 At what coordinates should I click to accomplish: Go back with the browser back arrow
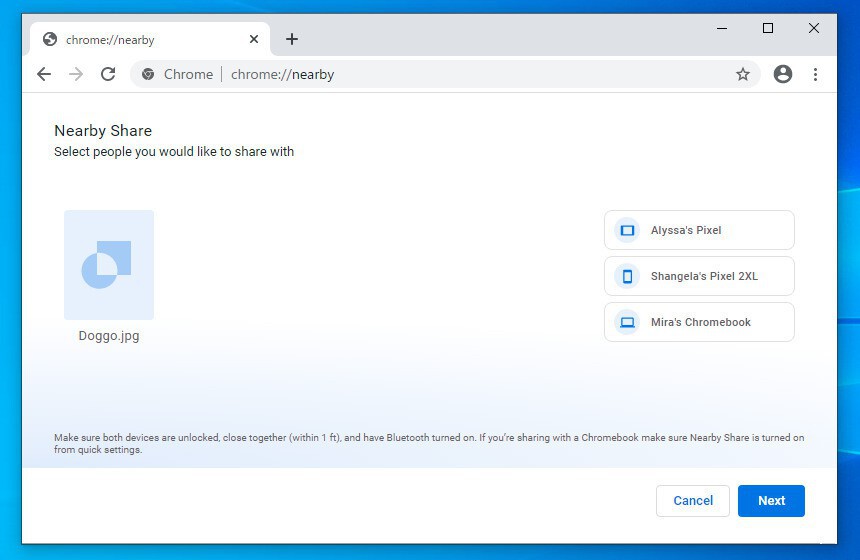(x=44, y=74)
